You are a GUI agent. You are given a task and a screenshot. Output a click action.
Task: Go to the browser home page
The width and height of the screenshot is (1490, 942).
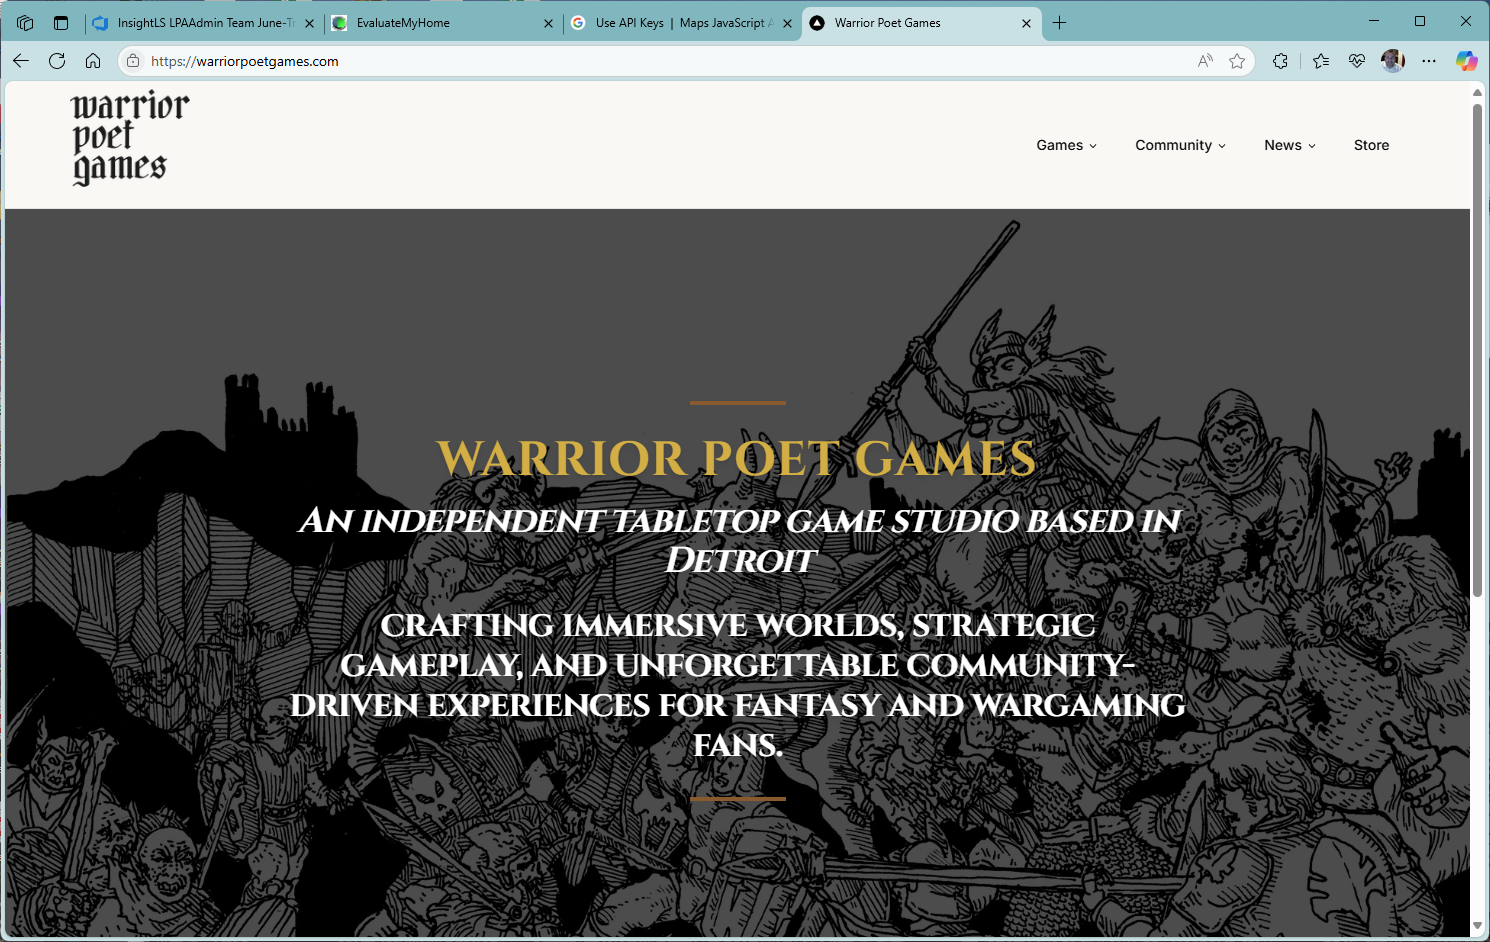93,61
